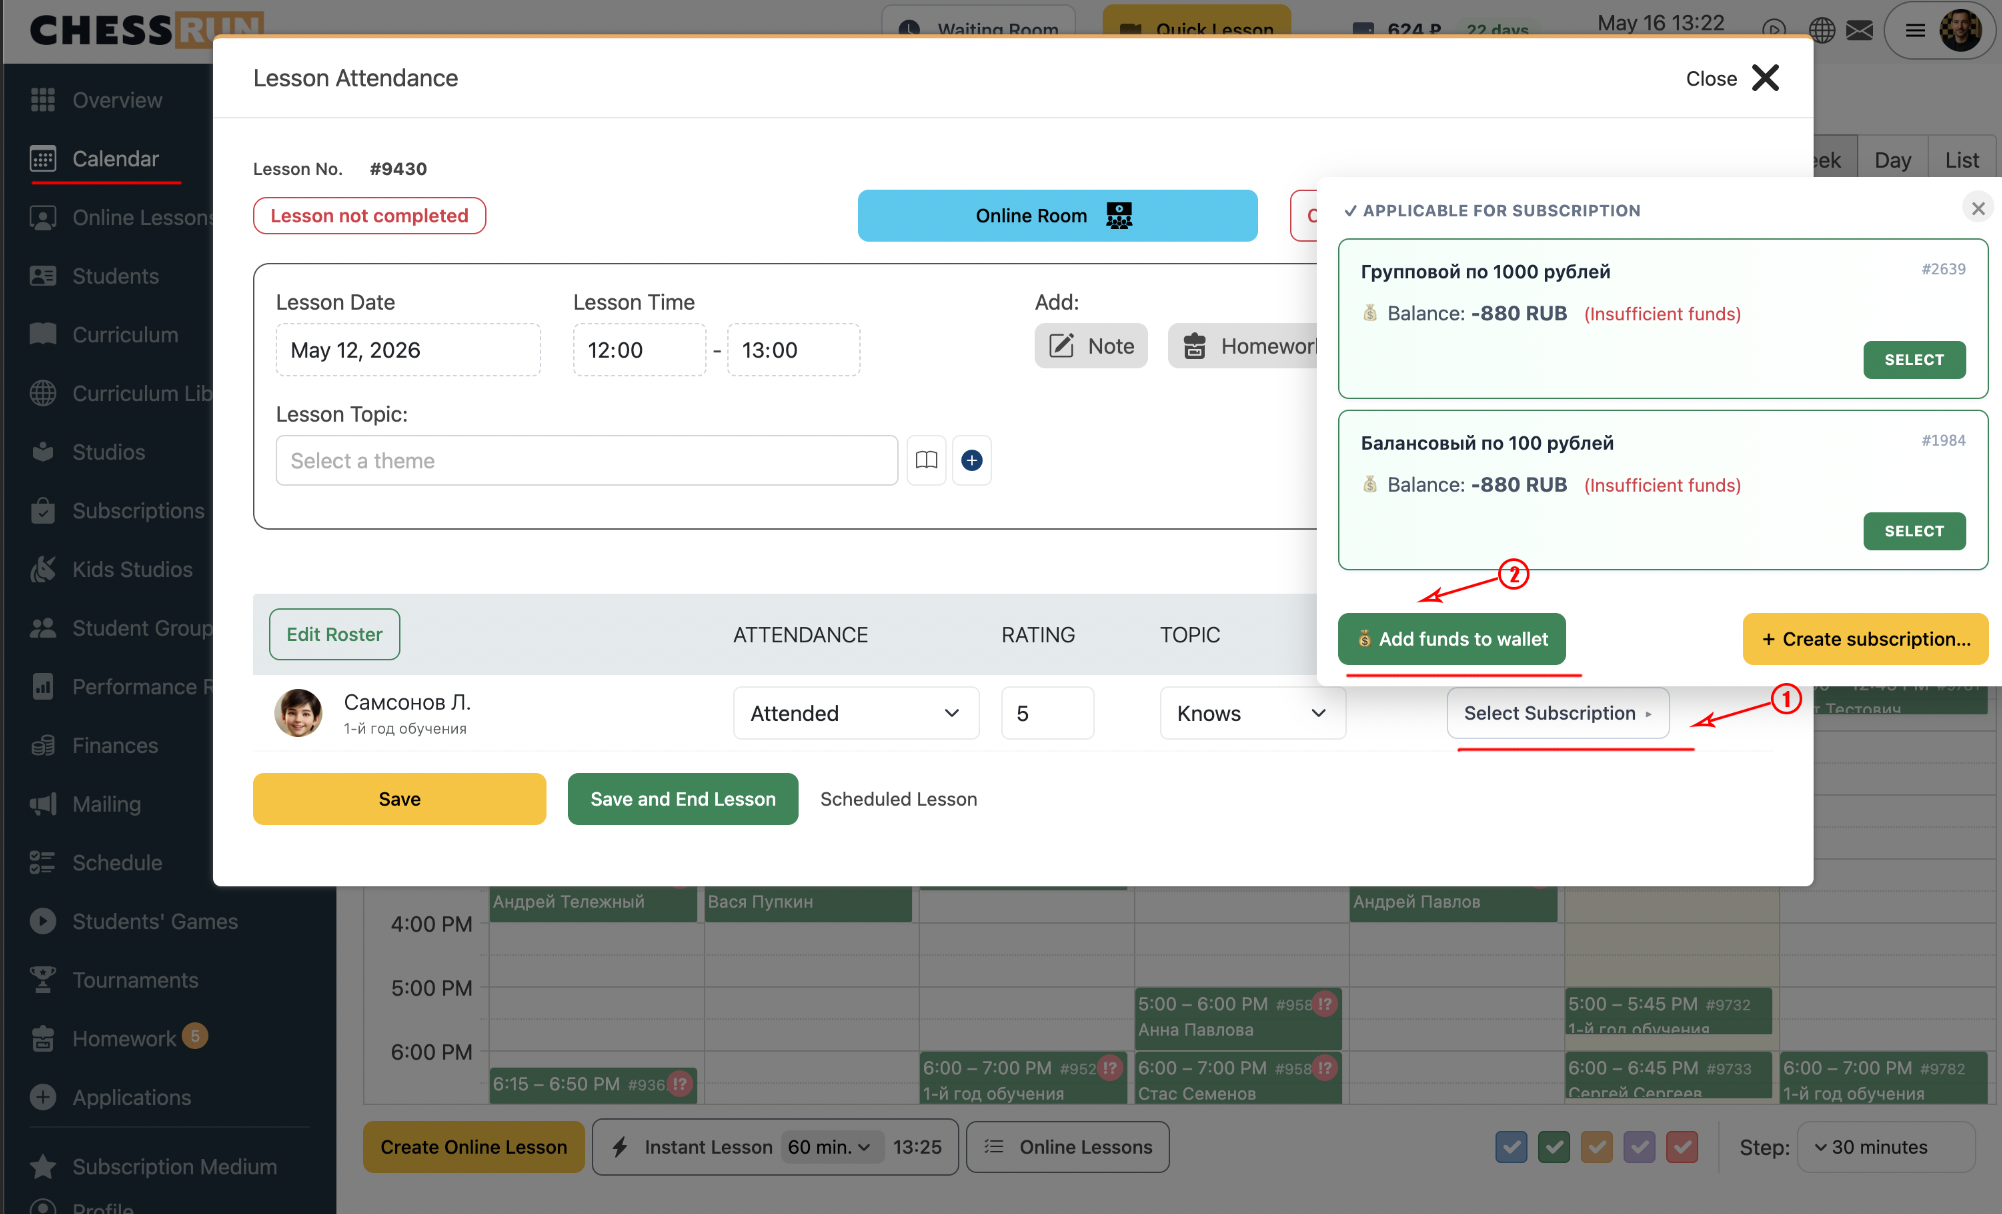Viewport: 2002px width, 1214px height.
Task: Toggle the orange calendar filter checkbox
Action: click(x=1597, y=1147)
